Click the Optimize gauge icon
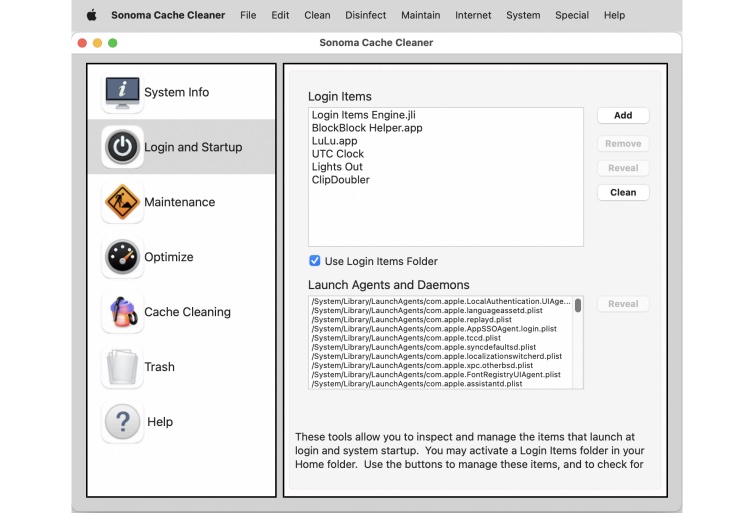Image resolution: width=748 pixels, height=513 pixels. pyautogui.click(x=123, y=257)
